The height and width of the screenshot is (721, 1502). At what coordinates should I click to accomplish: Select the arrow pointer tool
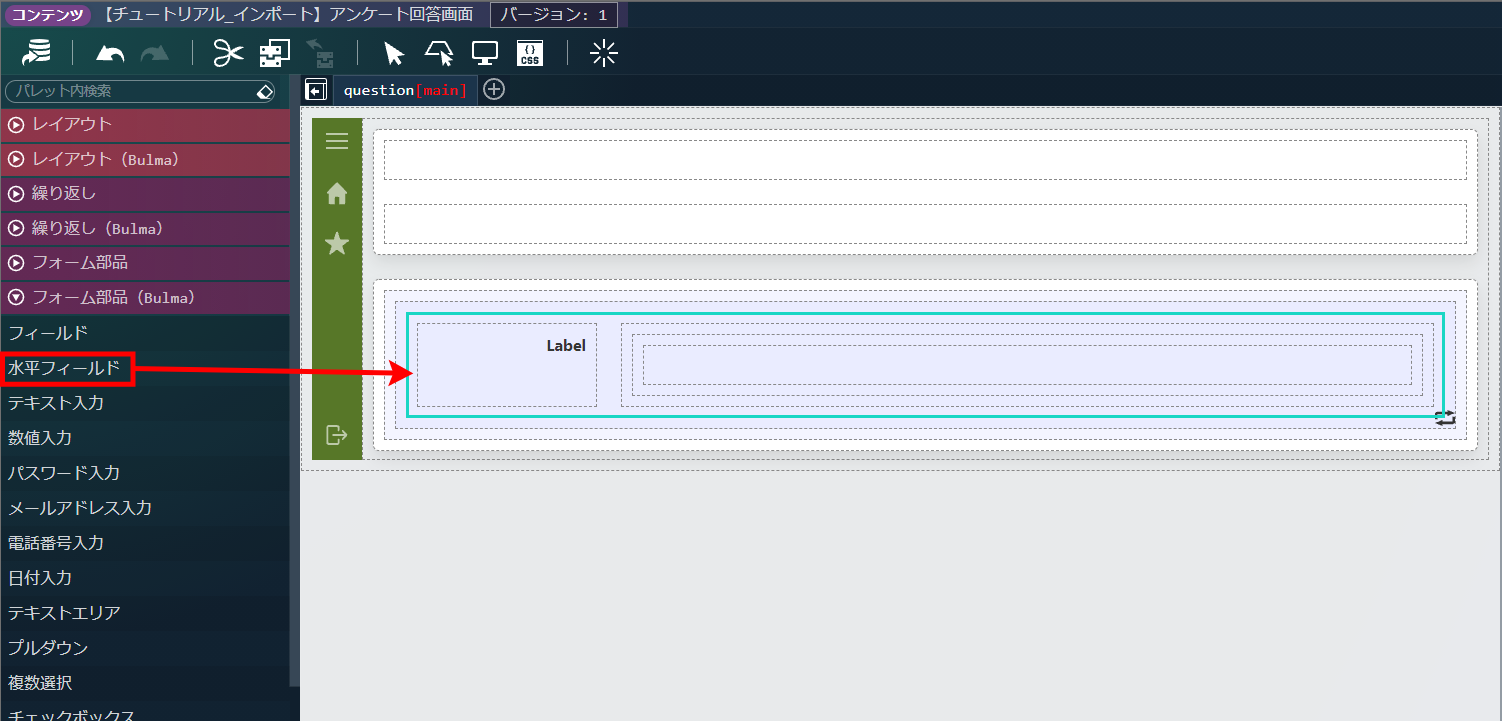(394, 53)
